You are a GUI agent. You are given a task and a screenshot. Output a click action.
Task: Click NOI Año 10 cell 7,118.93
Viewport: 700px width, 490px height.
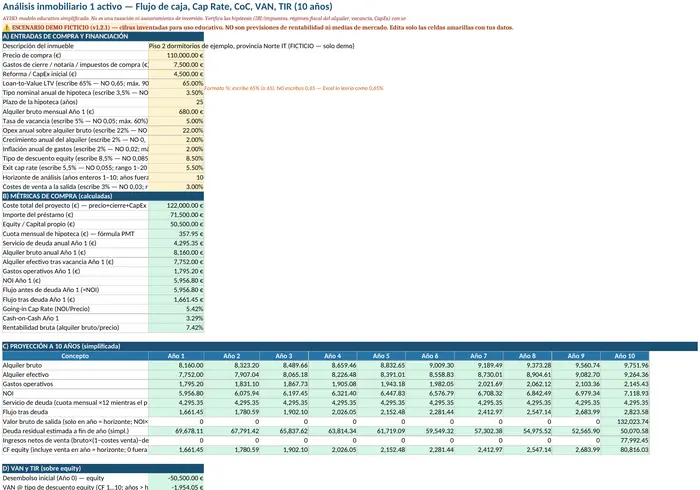pos(625,394)
